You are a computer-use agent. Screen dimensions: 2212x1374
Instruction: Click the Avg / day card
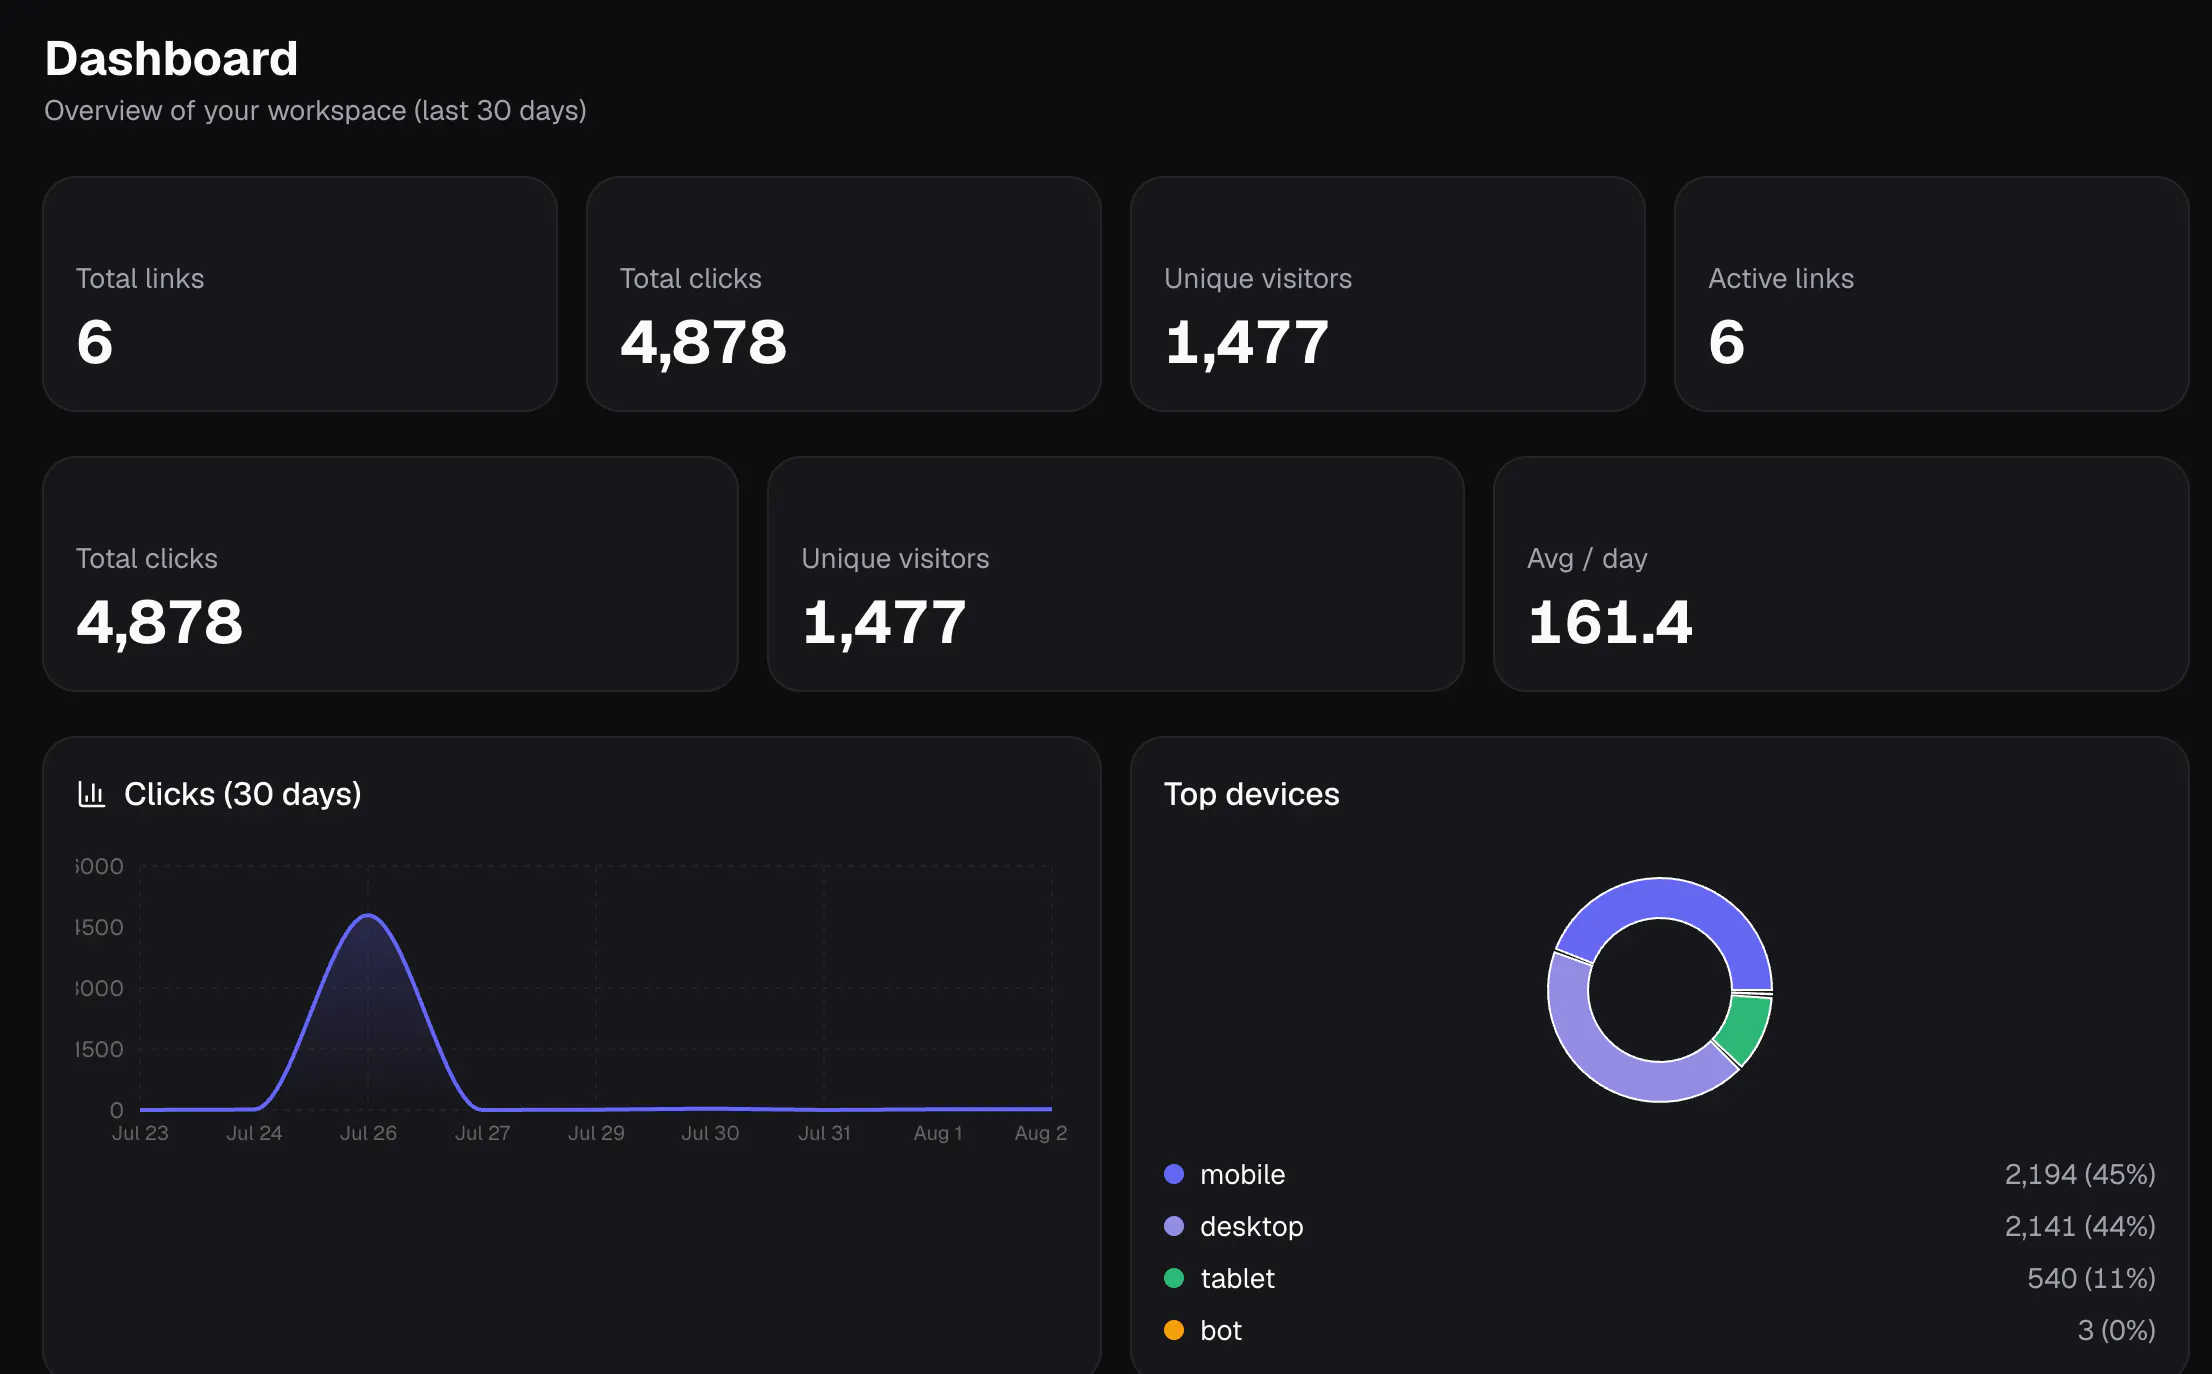tap(1841, 574)
